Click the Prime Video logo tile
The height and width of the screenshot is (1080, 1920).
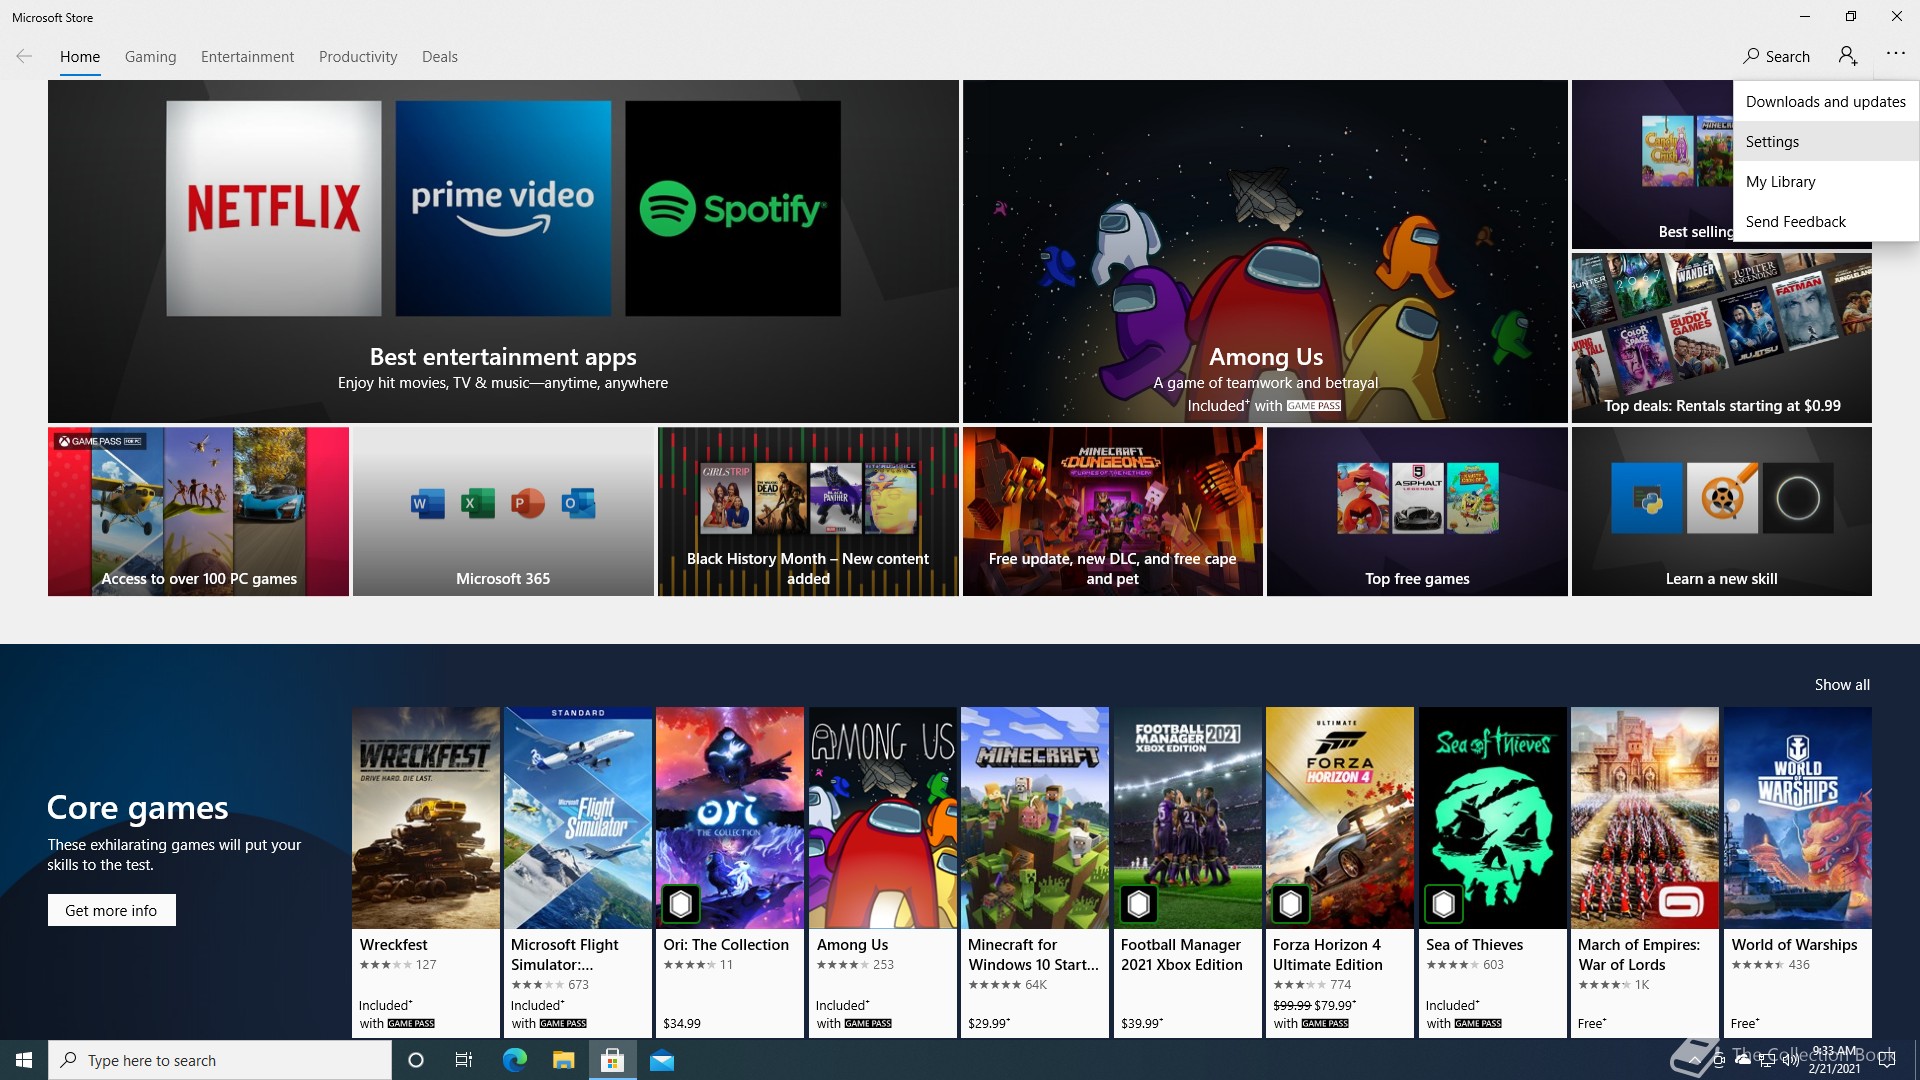point(503,208)
